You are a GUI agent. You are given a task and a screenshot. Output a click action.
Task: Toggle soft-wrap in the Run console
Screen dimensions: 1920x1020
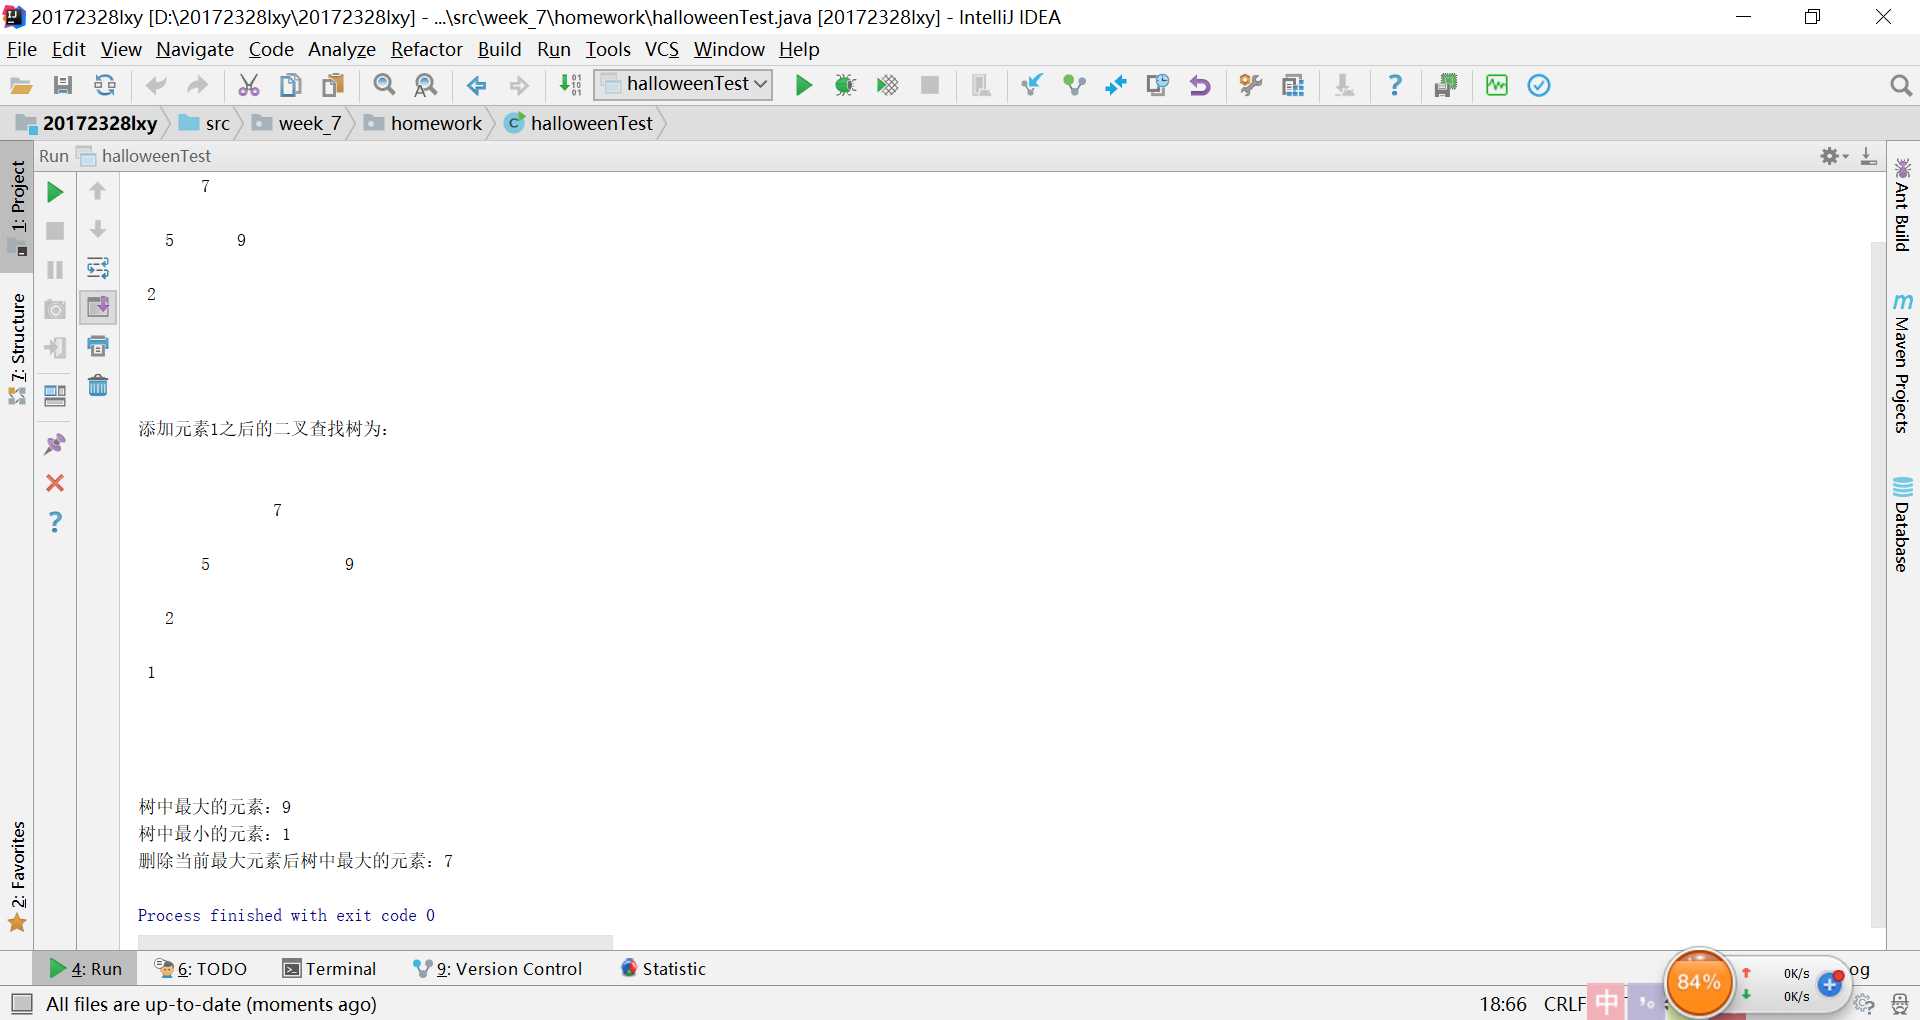98,268
